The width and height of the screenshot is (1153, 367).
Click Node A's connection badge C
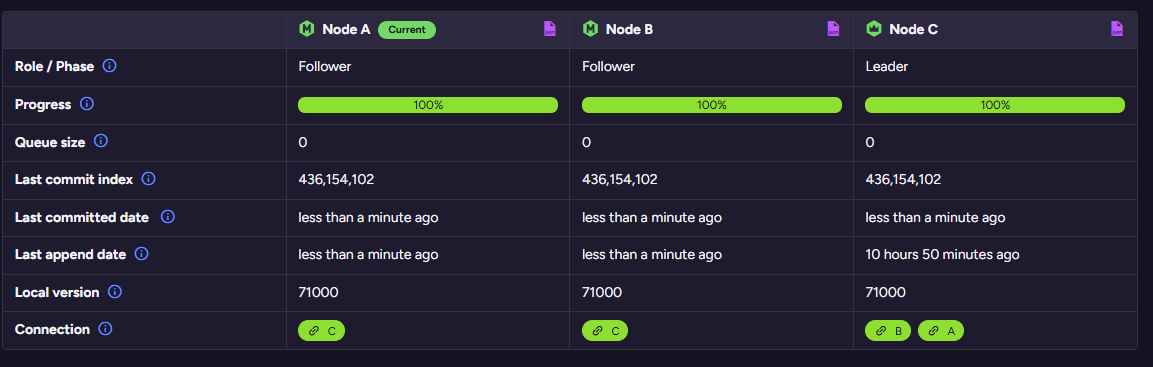[x=321, y=331]
